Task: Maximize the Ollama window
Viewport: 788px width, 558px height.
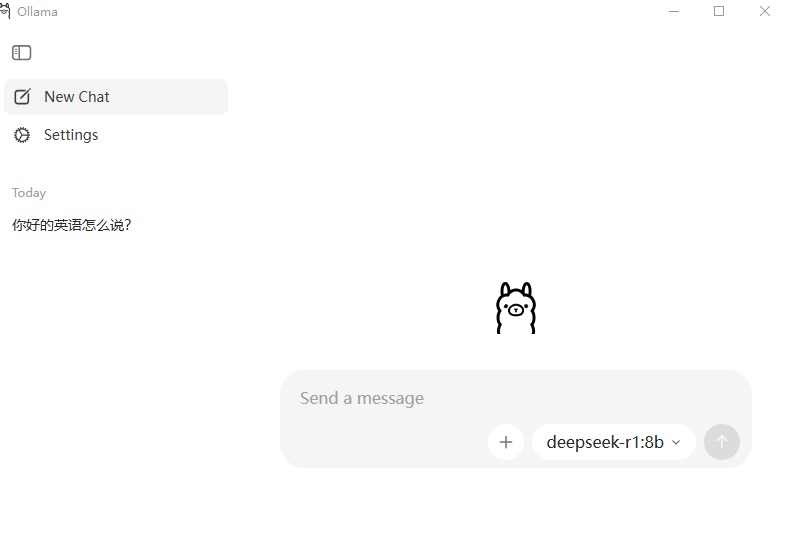Action: 719,11
